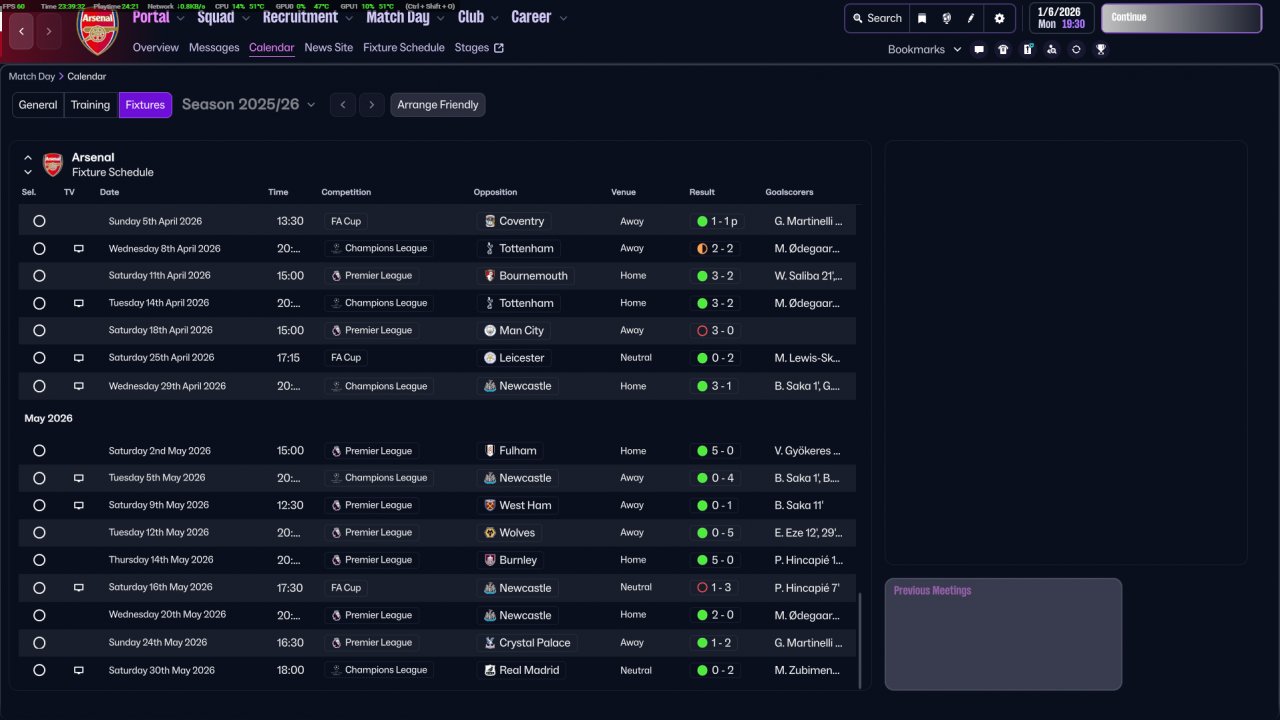The height and width of the screenshot is (720, 1280).
Task: Go forward with the right arrow navigation button
Action: tap(49, 31)
